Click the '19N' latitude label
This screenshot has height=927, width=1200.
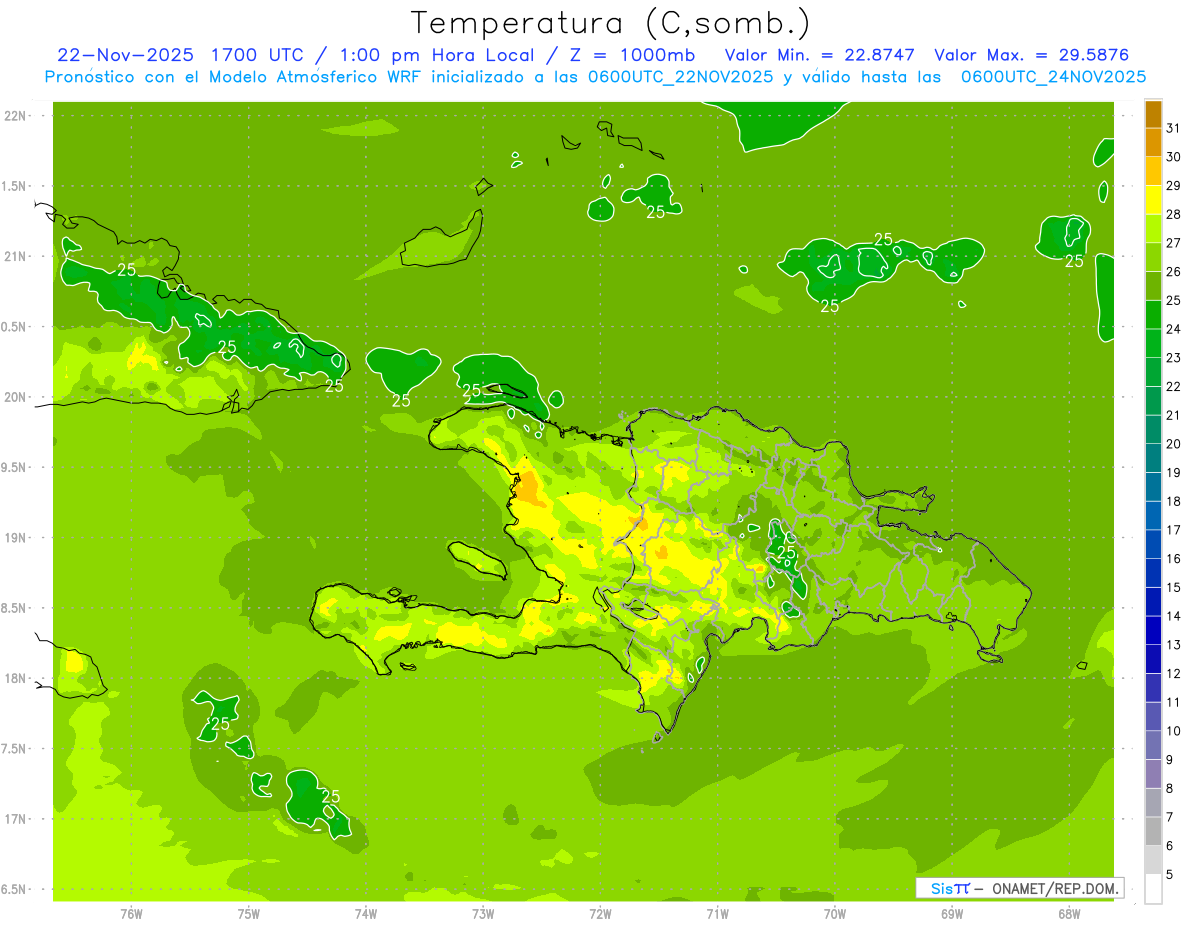click(16, 537)
